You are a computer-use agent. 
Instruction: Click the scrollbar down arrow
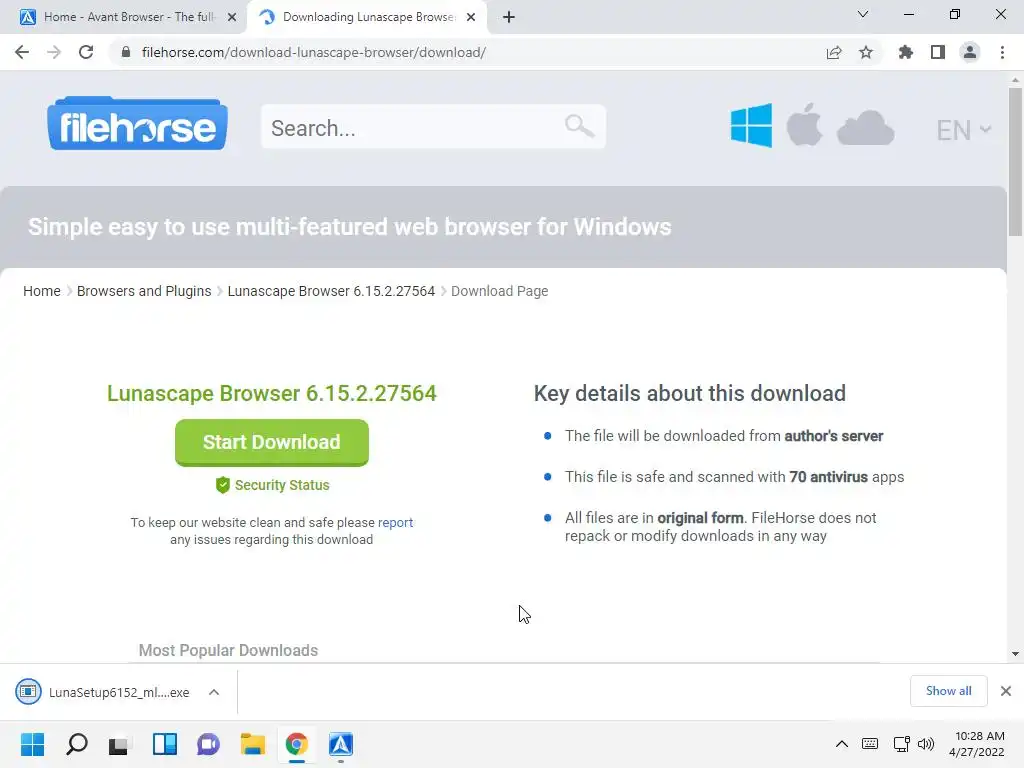coord(1015,654)
